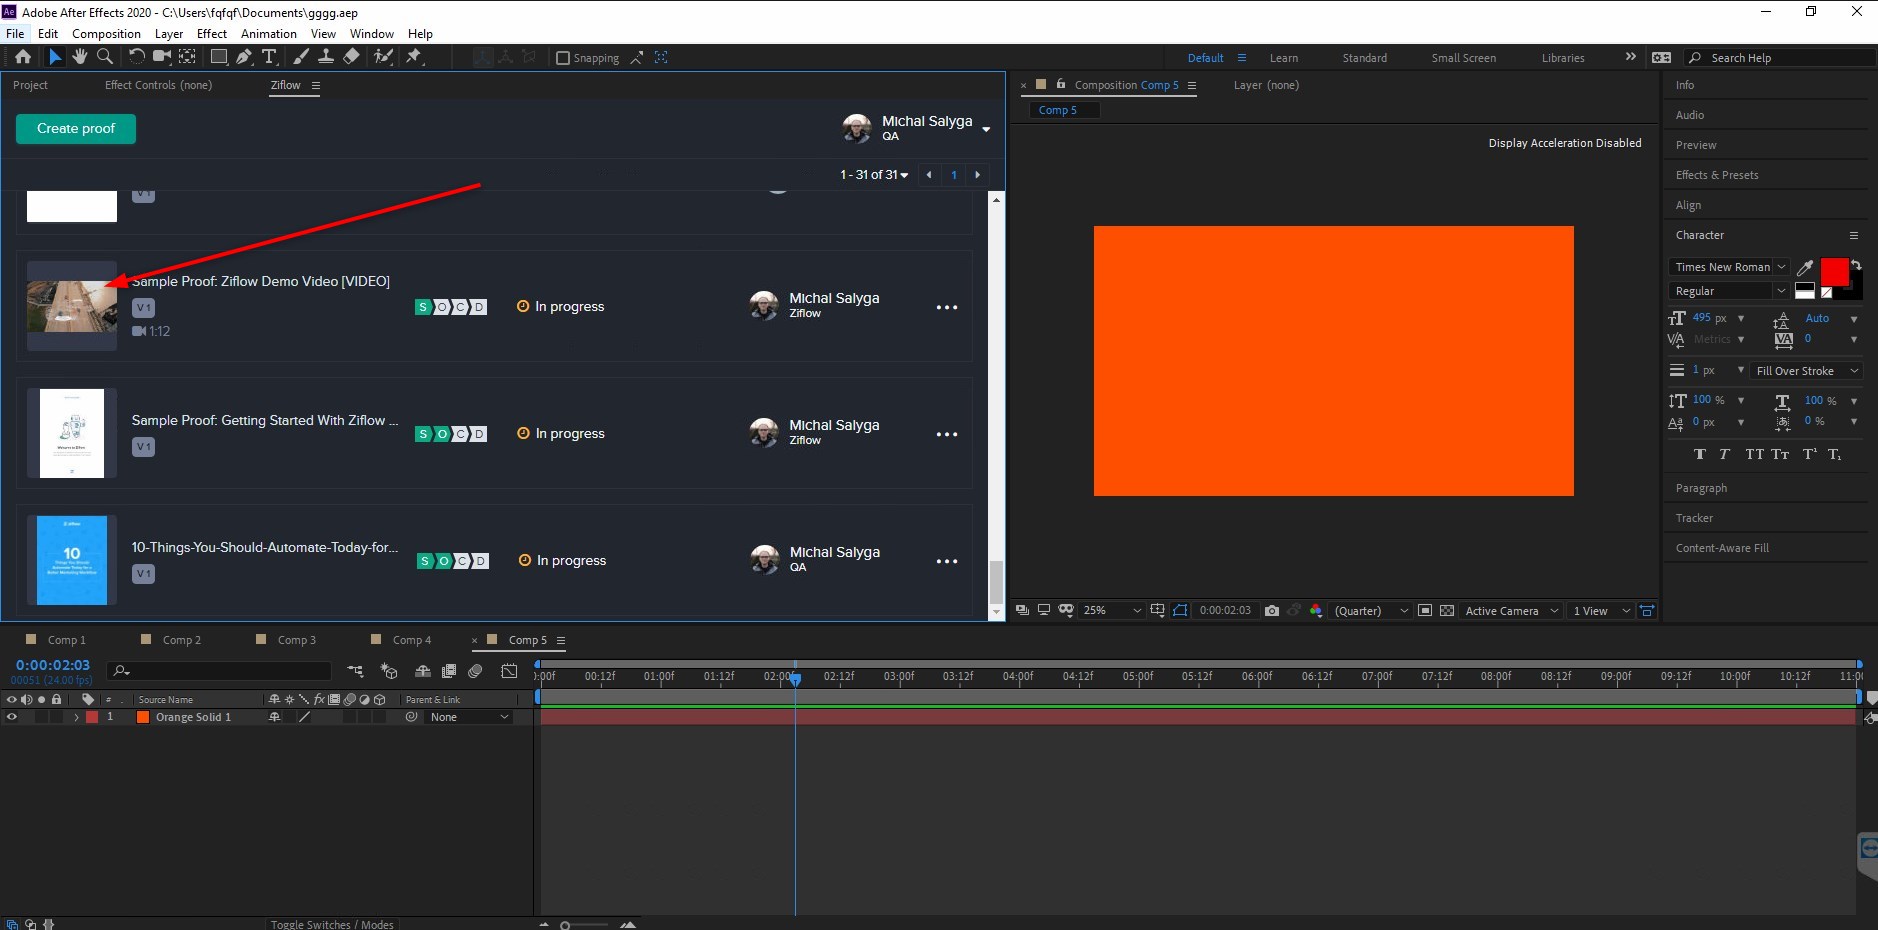This screenshot has width=1878, height=930.
Task: Take snapshot with camera icon
Action: pyautogui.click(x=1271, y=611)
